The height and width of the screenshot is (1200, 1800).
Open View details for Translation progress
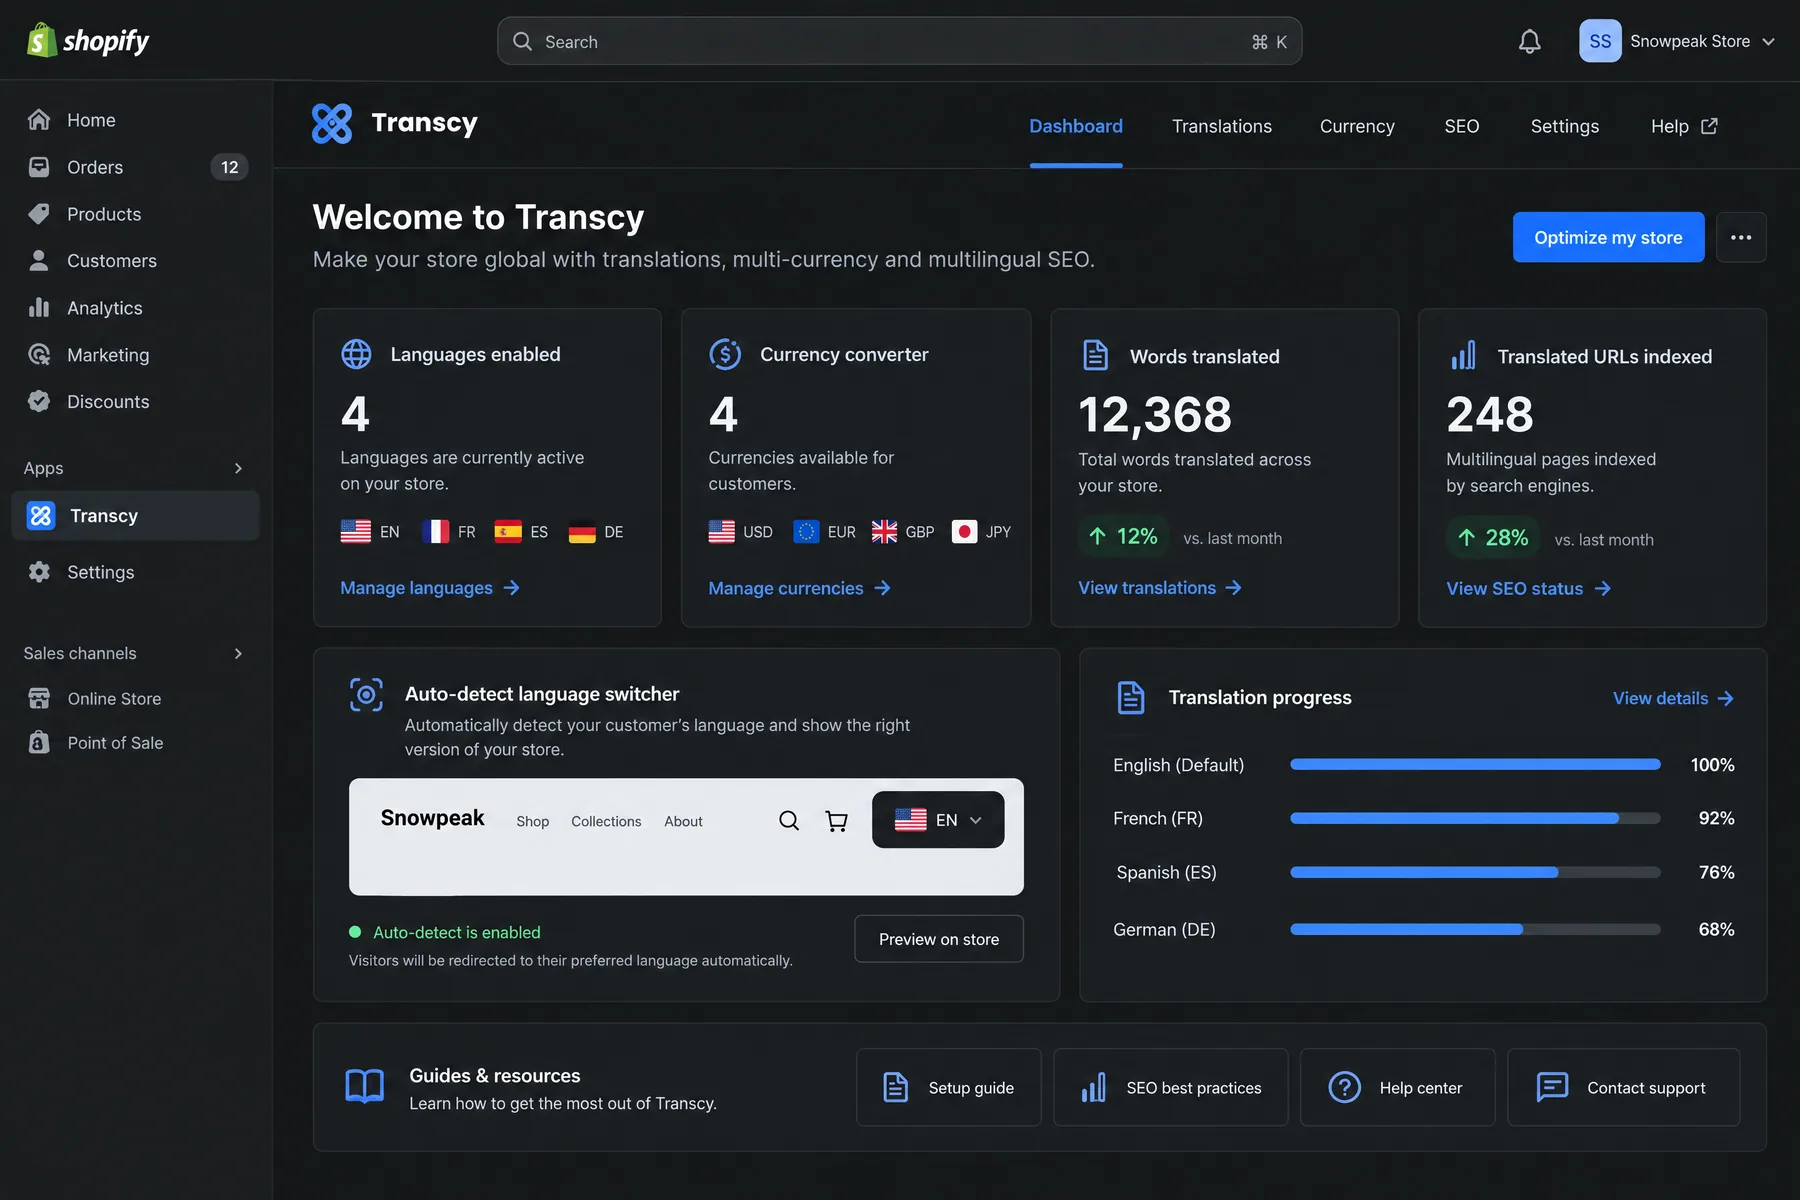[x=1673, y=698]
